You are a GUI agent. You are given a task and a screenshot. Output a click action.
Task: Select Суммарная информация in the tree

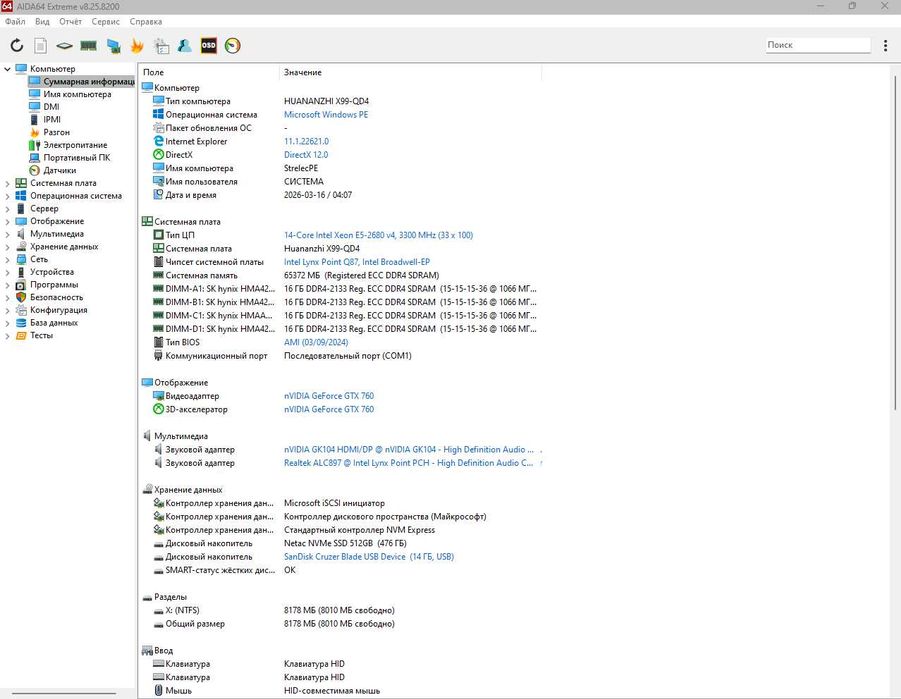(x=82, y=82)
